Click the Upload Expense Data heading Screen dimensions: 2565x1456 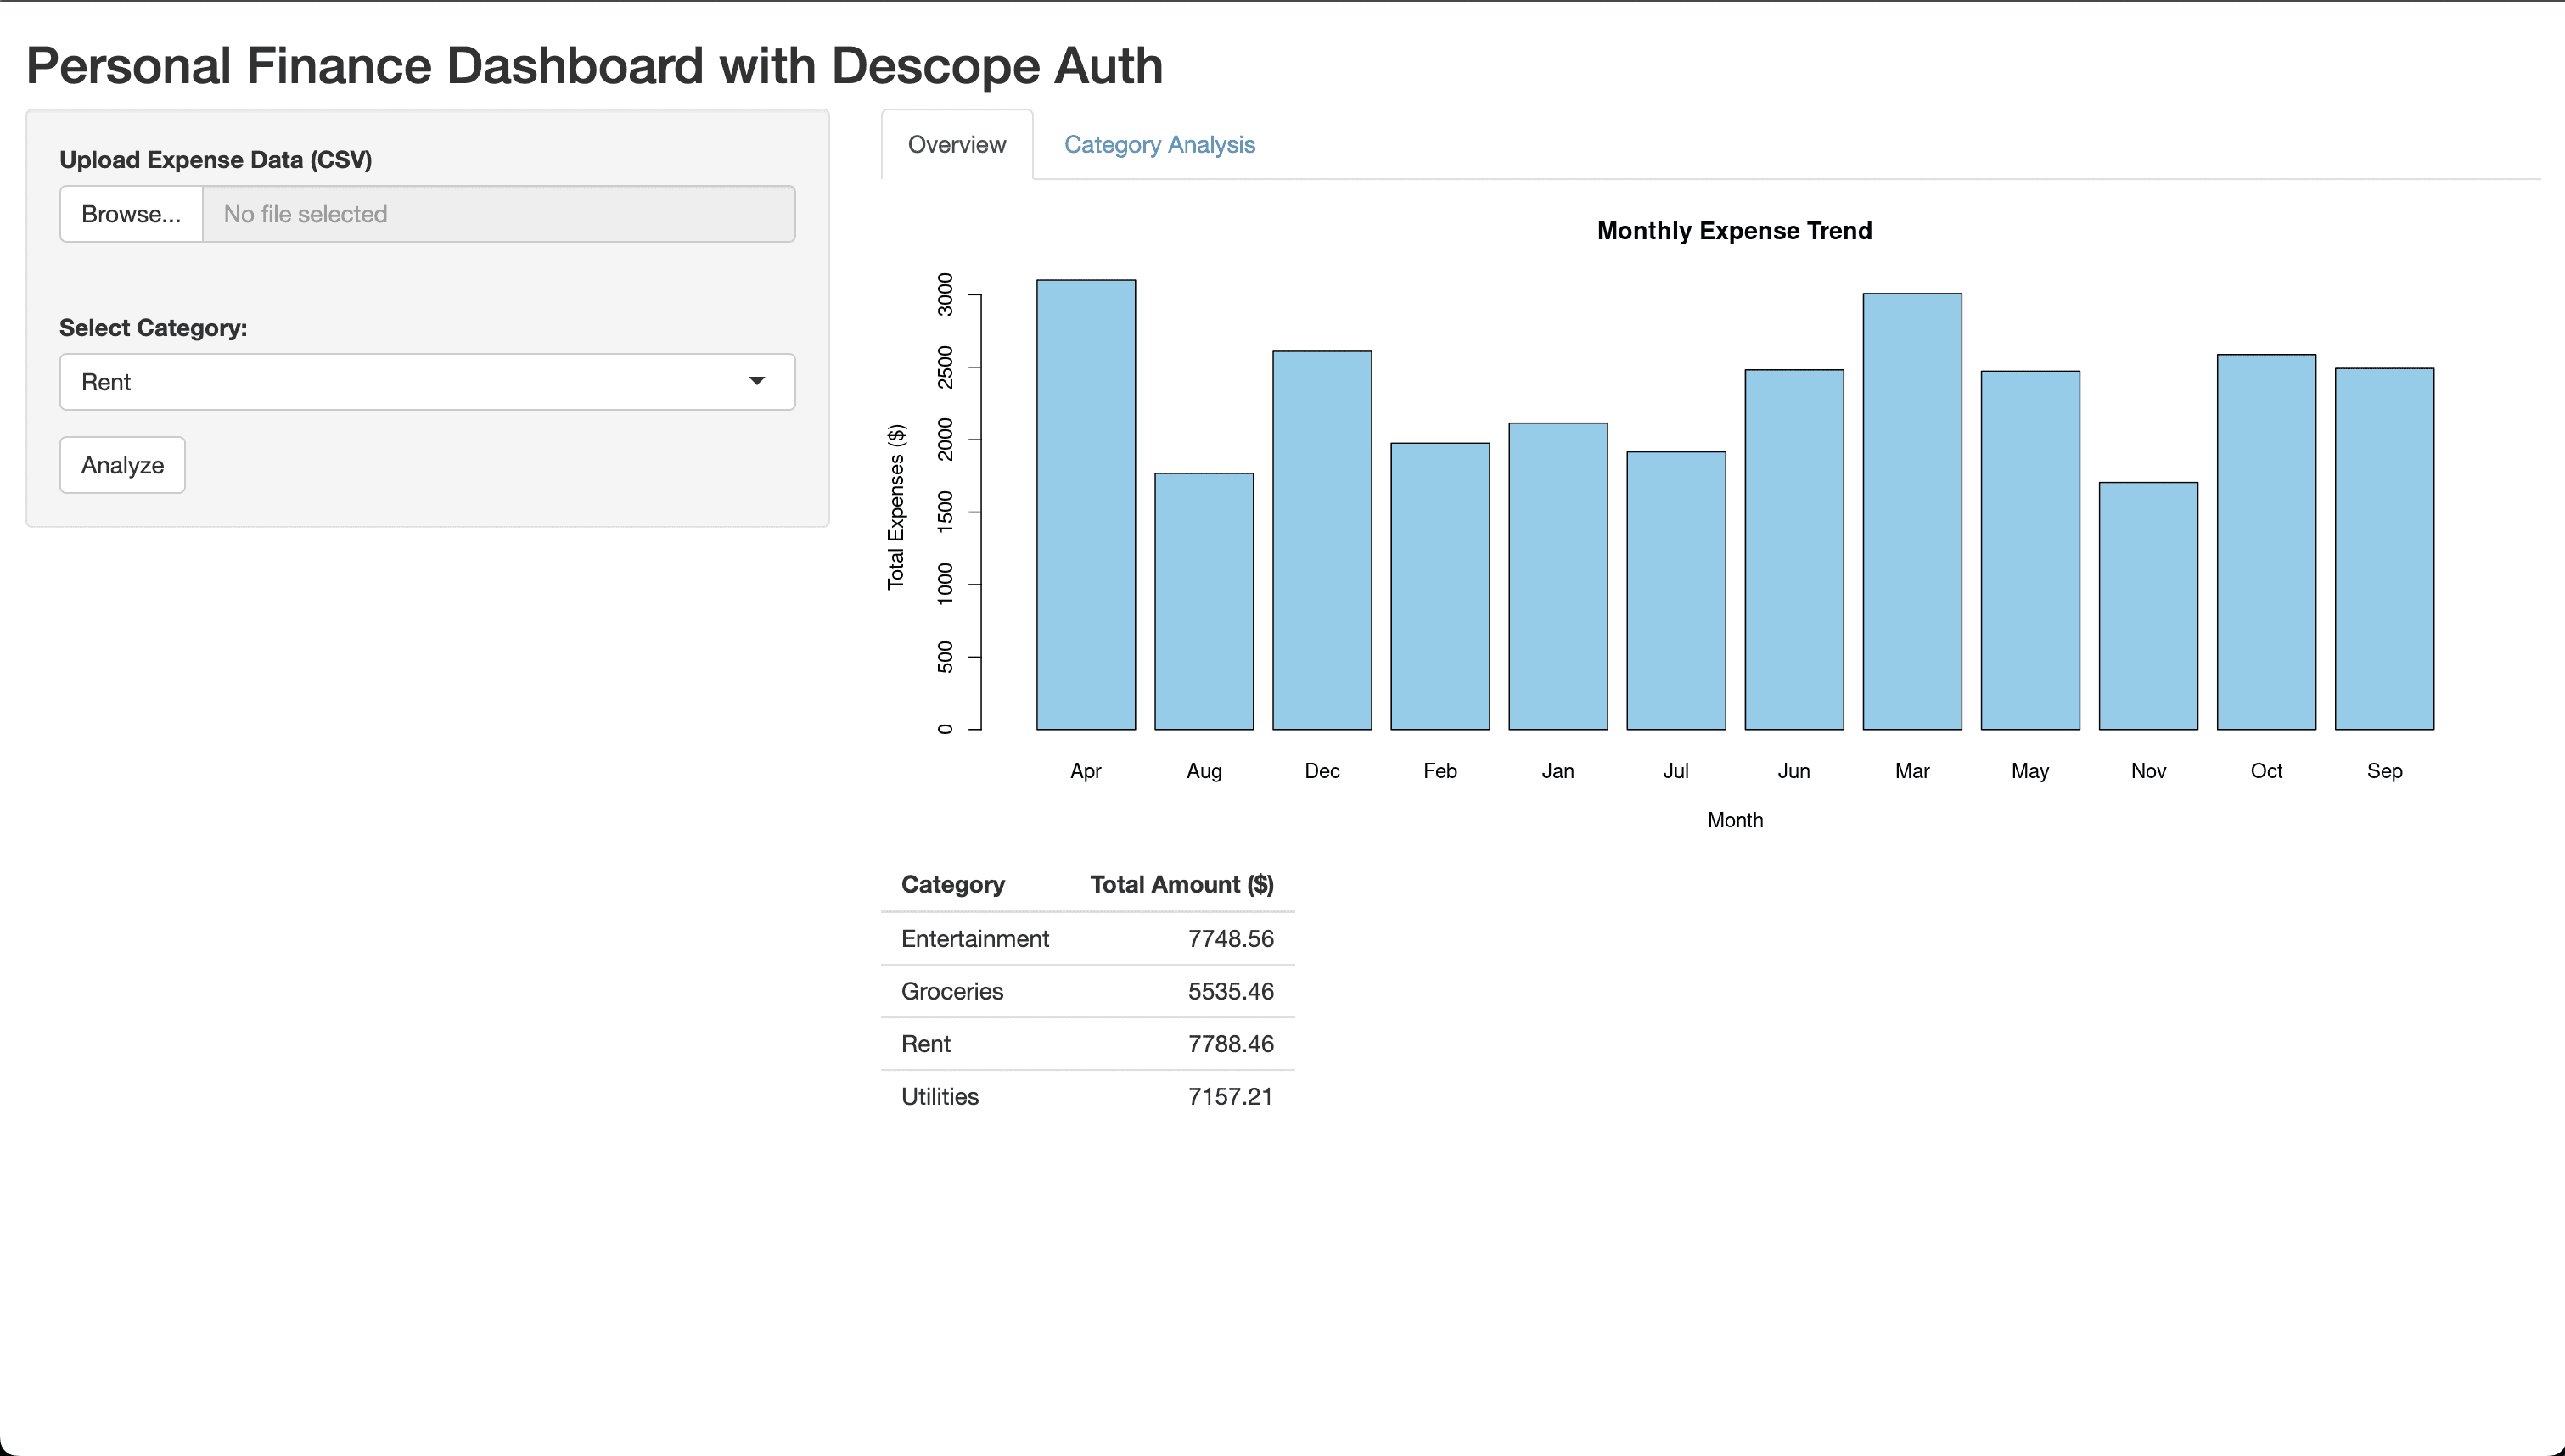215,159
